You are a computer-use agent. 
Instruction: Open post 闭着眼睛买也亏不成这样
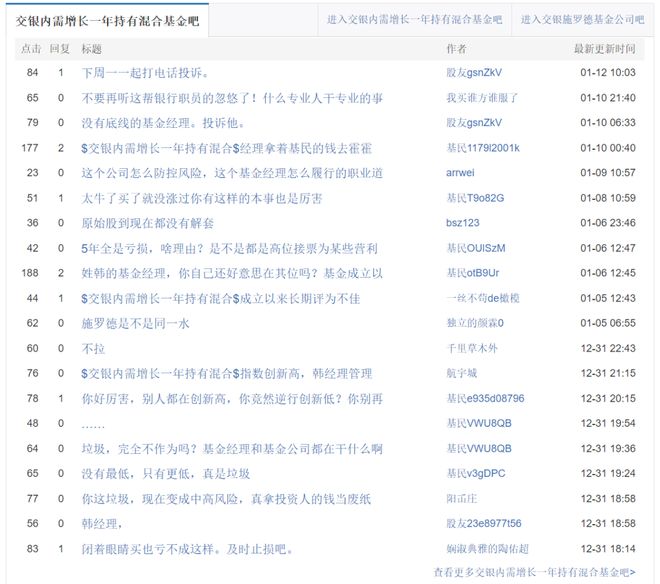tap(187, 549)
